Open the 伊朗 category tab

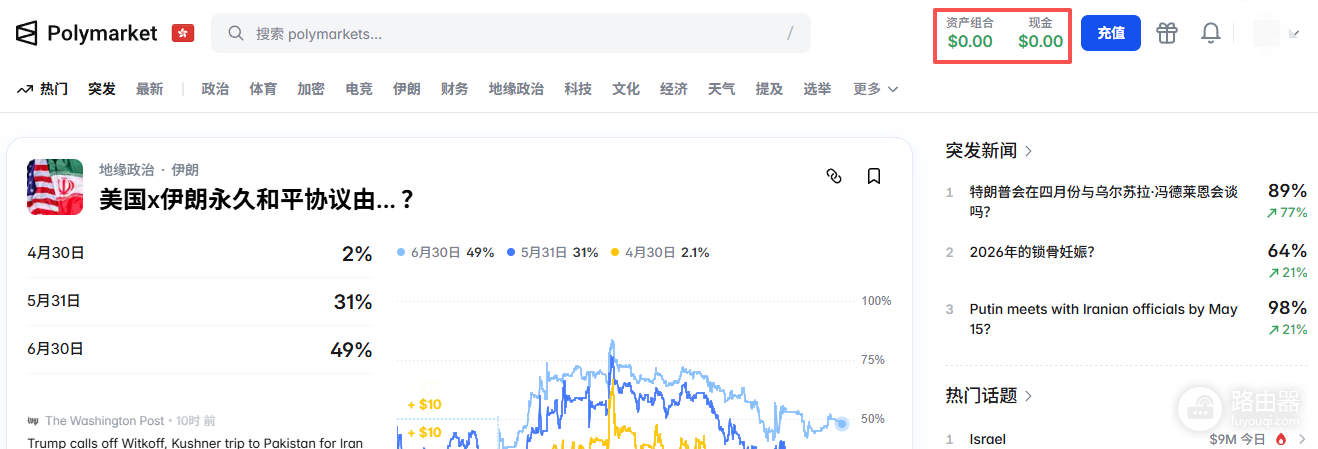tap(407, 89)
